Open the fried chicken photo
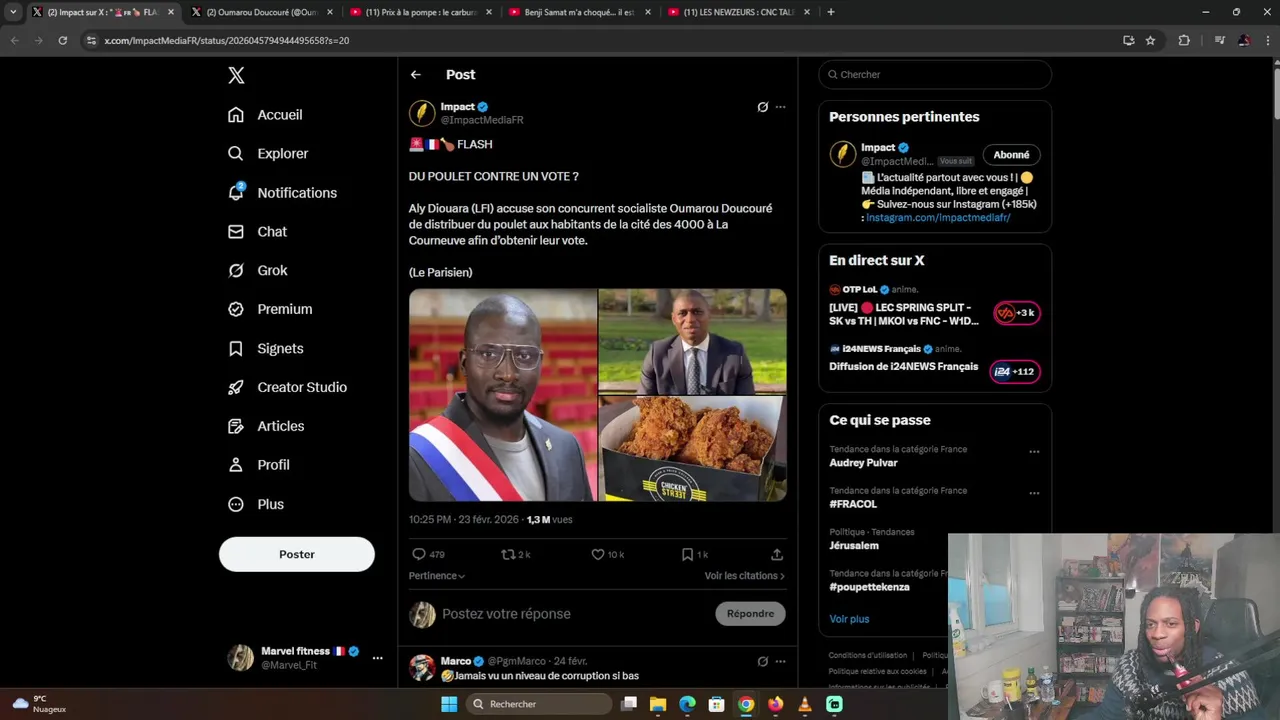 pyautogui.click(x=693, y=449)
